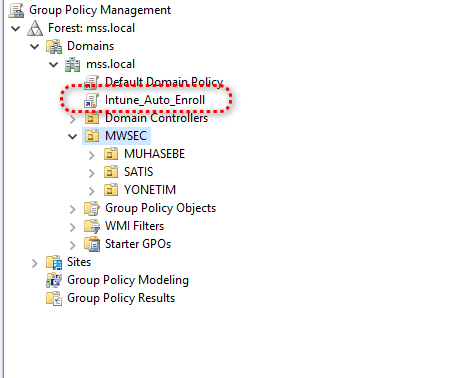Select the Group Policy Management root label

(x=100, y=10)
